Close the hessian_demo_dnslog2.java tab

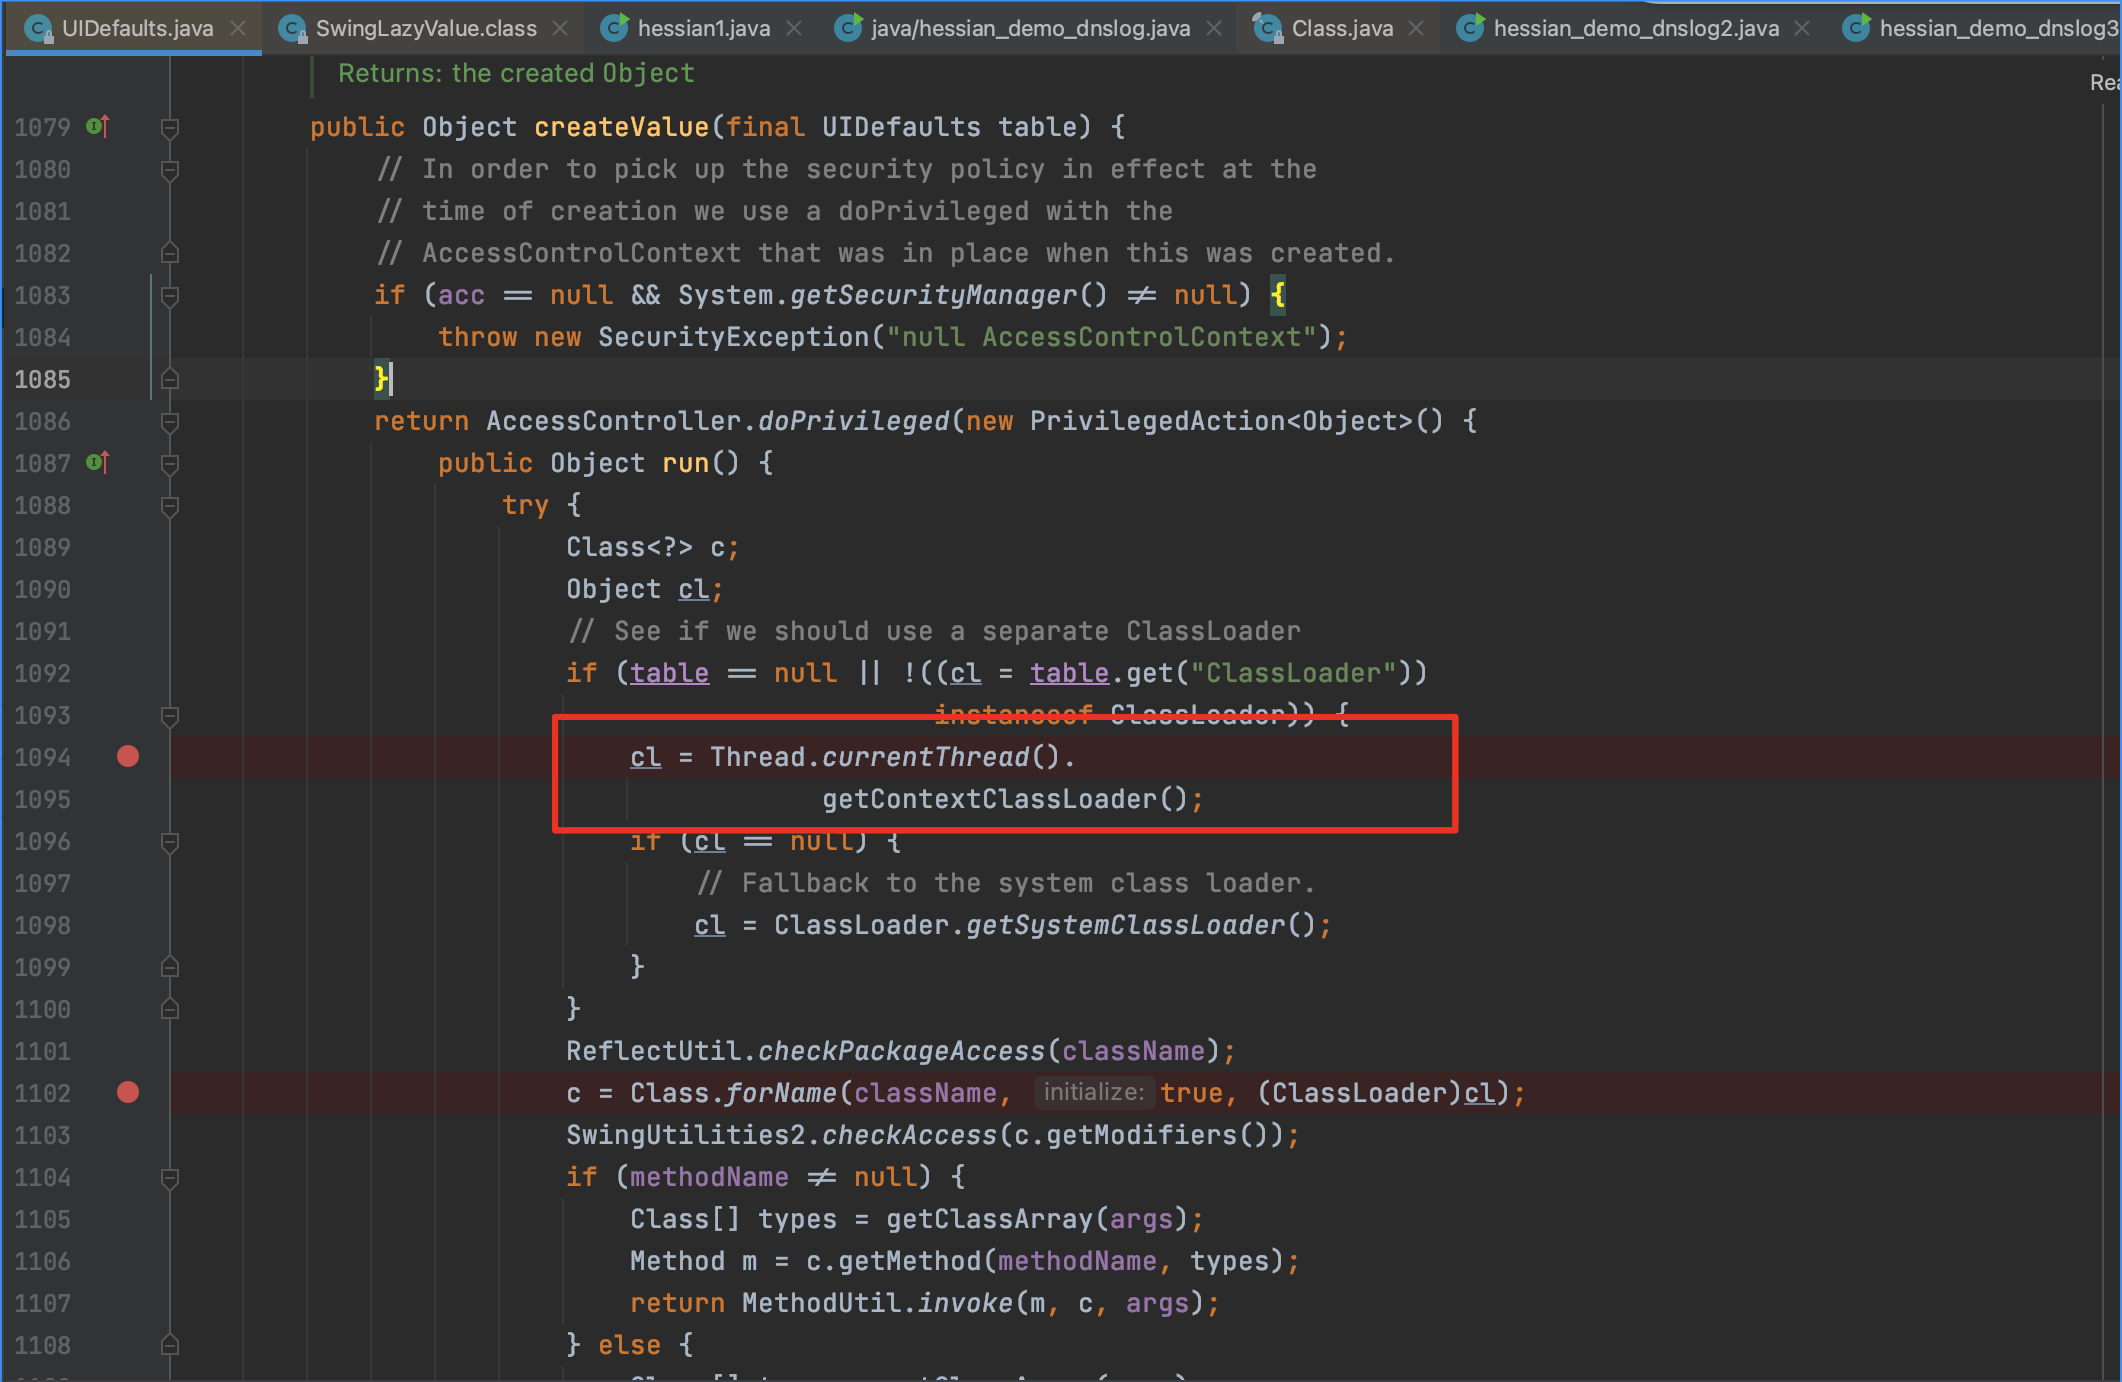(1802, 28)
